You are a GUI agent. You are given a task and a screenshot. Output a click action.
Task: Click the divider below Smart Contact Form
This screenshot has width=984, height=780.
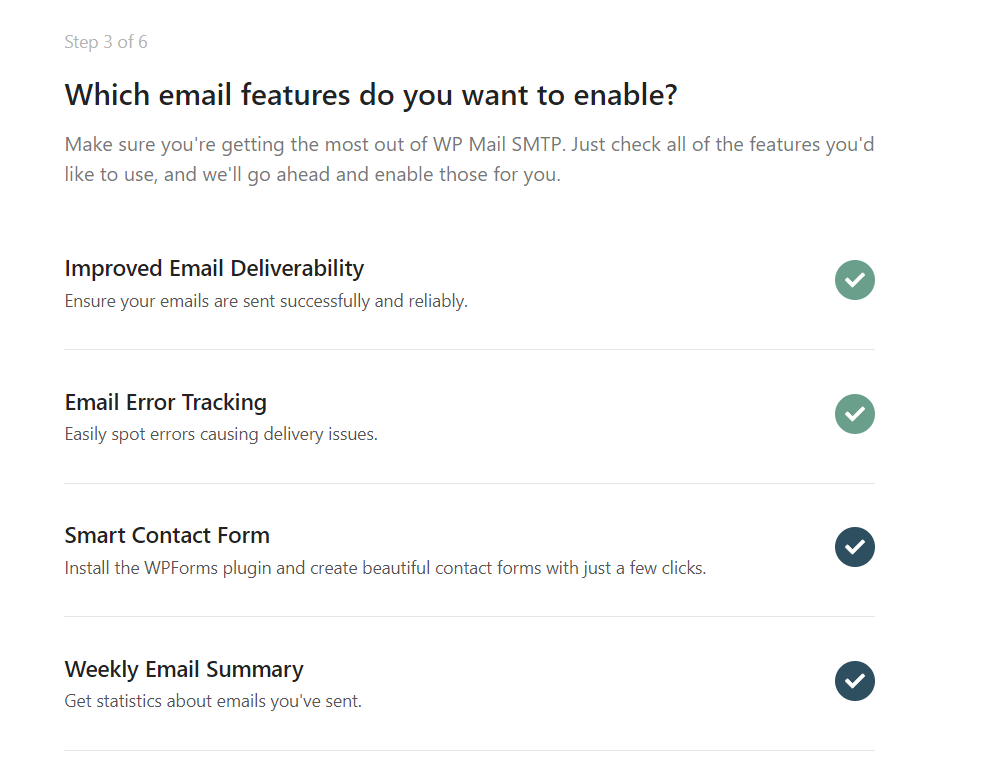click(469, 616)
